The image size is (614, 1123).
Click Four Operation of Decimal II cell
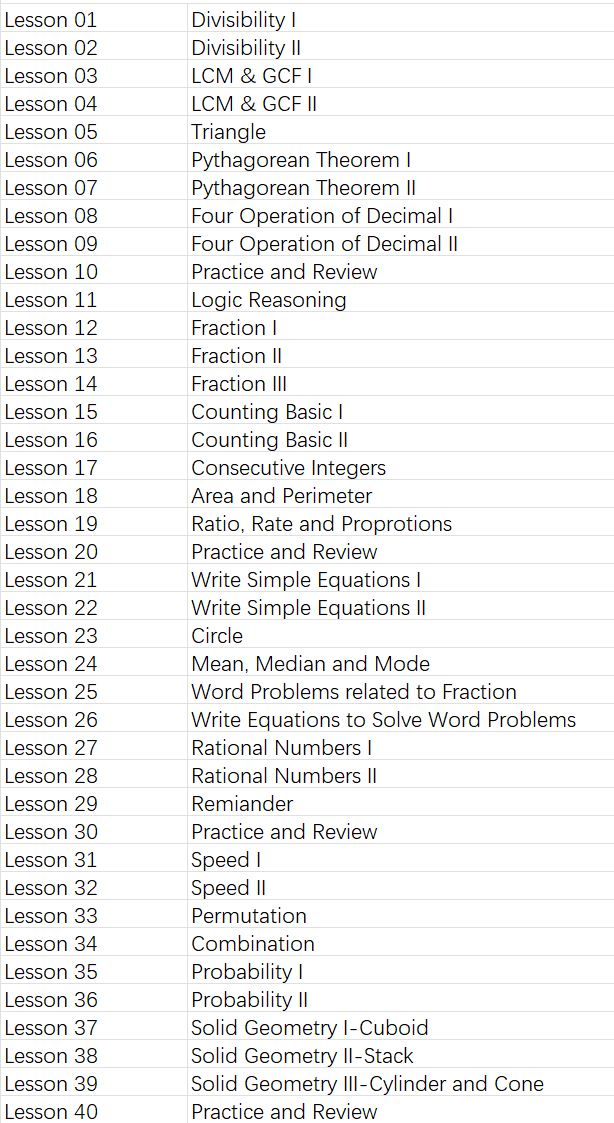pyautogui.click(x=400, y=244)
